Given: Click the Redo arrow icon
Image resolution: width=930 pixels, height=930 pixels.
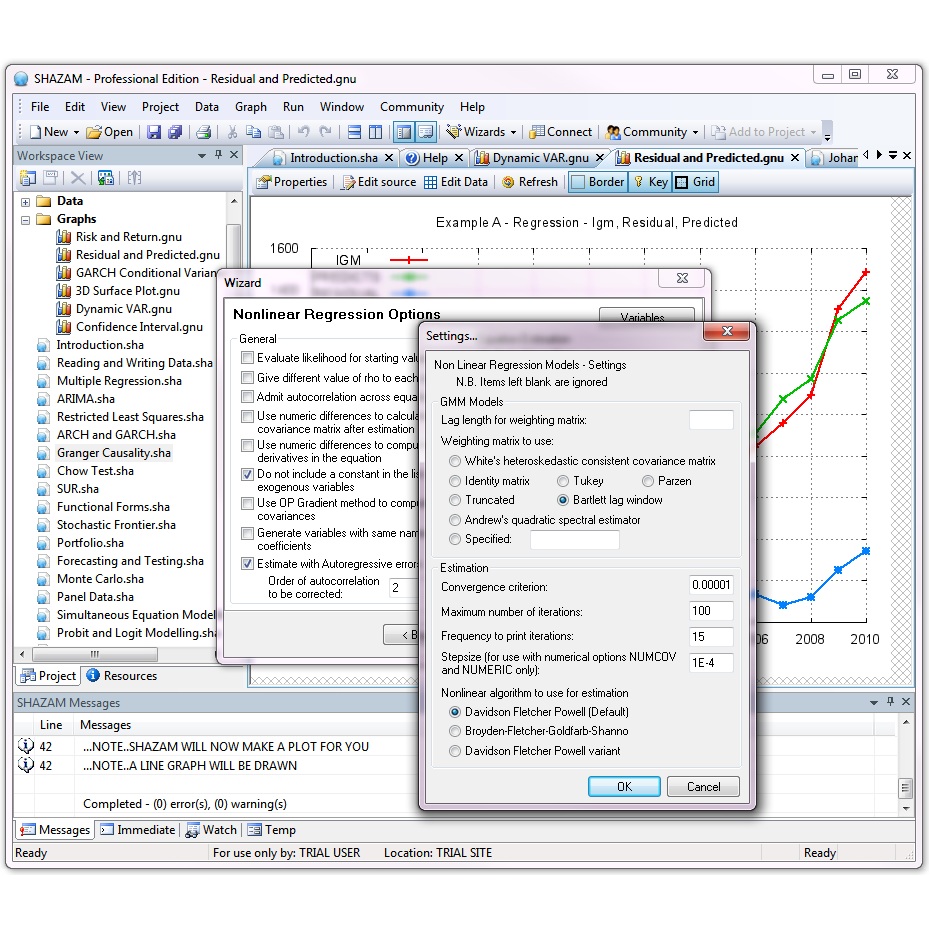Looking at the screenshot, I should [325, 132].
